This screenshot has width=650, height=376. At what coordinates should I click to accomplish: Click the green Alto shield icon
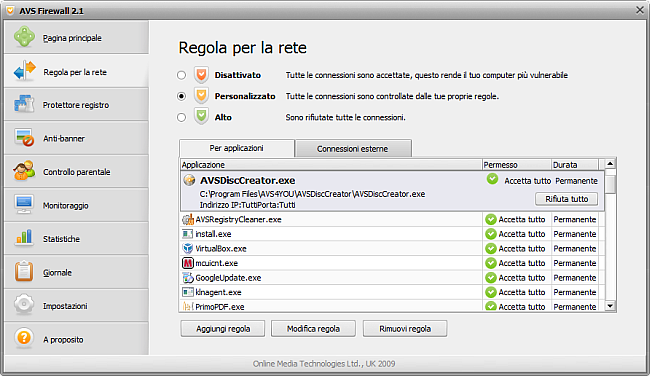201,116
